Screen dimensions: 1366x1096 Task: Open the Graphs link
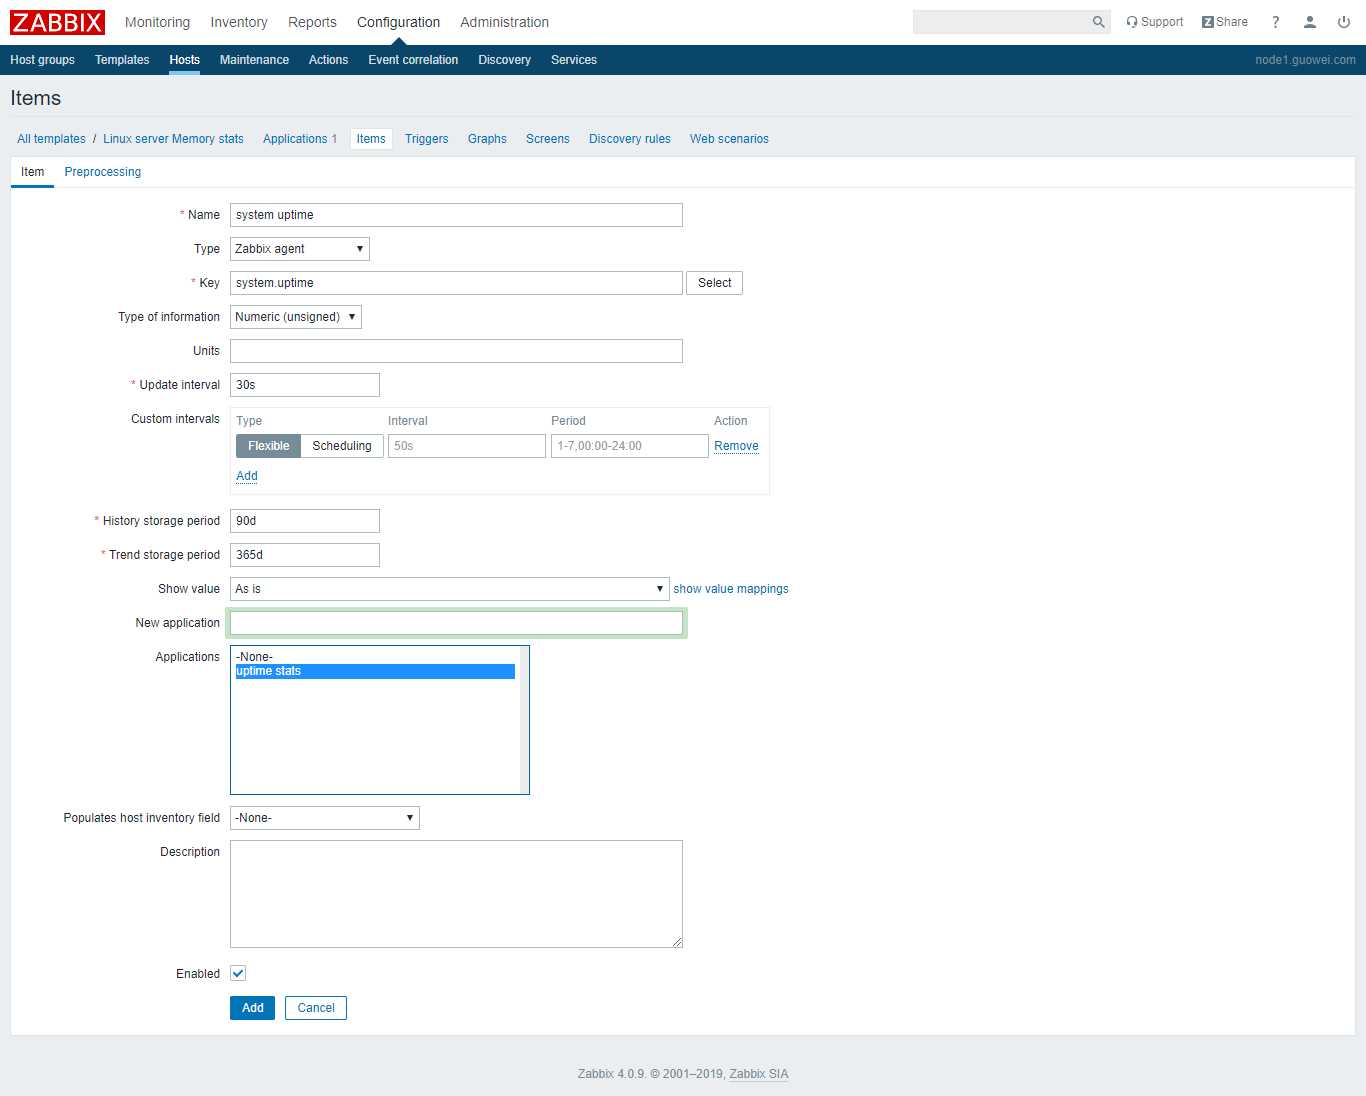coord(487,139)
